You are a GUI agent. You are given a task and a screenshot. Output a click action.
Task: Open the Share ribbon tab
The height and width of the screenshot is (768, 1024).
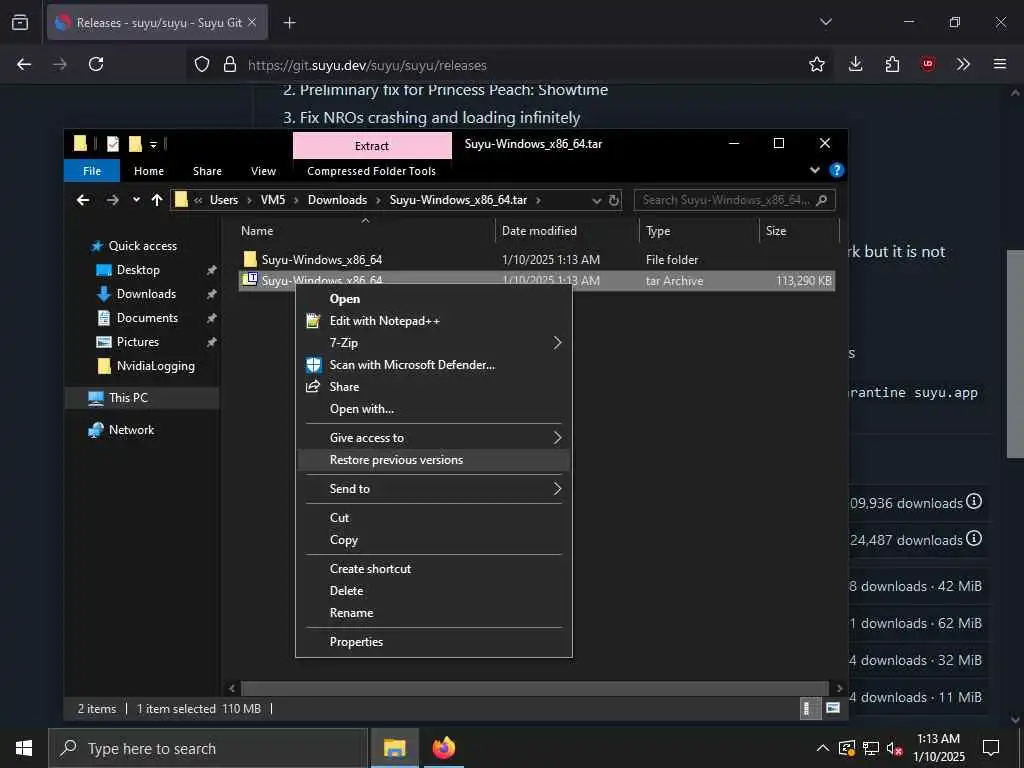207,171
